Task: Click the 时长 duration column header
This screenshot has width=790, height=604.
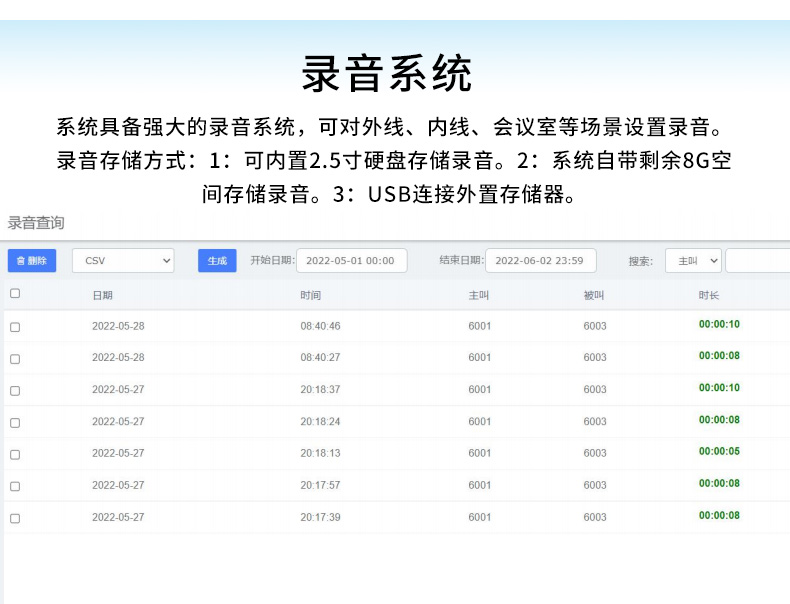Action: tap(708, 295)
